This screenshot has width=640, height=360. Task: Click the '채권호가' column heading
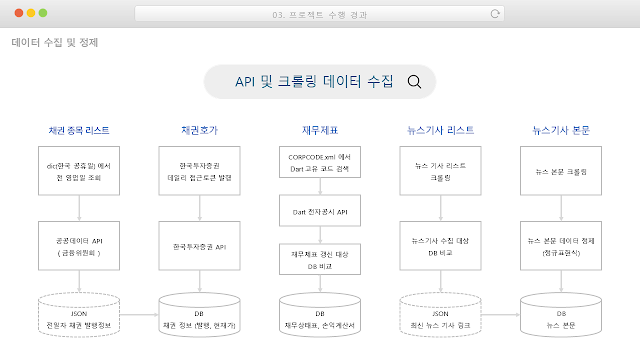click(x=200, y=130)
